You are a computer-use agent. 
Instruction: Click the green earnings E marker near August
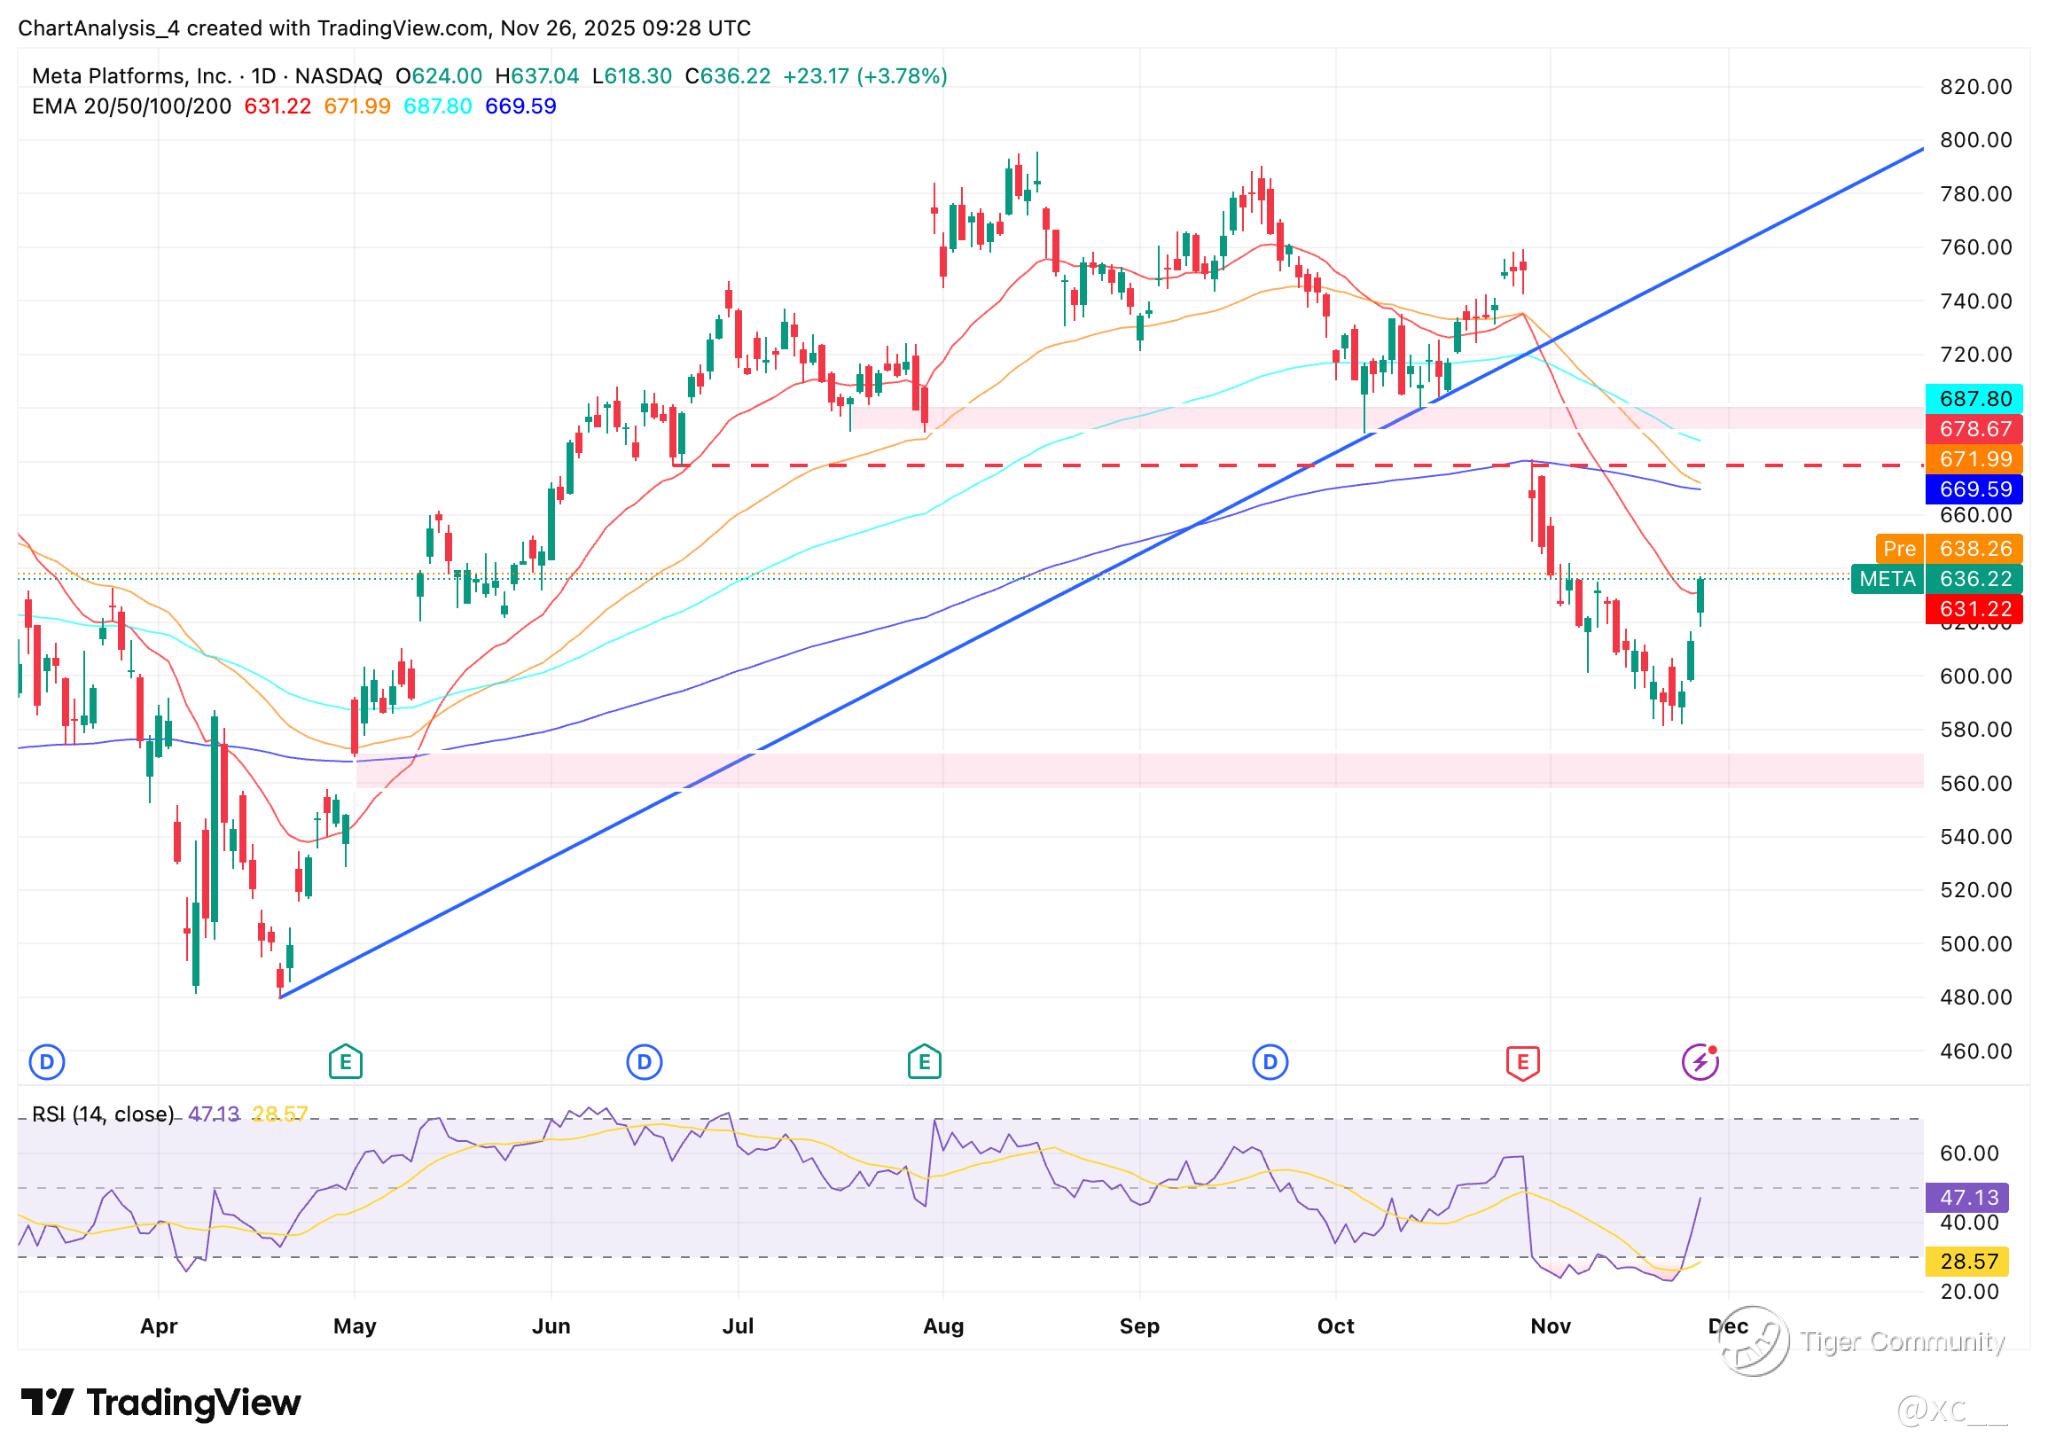(x=924, y=1061)
